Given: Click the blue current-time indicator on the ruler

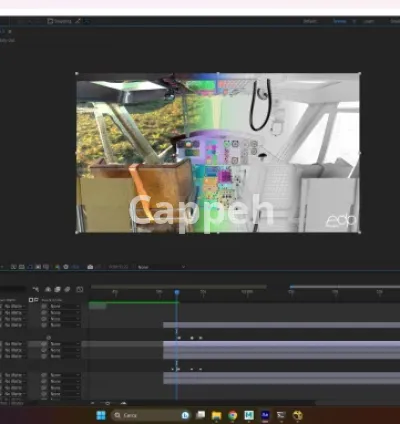Looking at the screenshot, I should tap(177, 292).
